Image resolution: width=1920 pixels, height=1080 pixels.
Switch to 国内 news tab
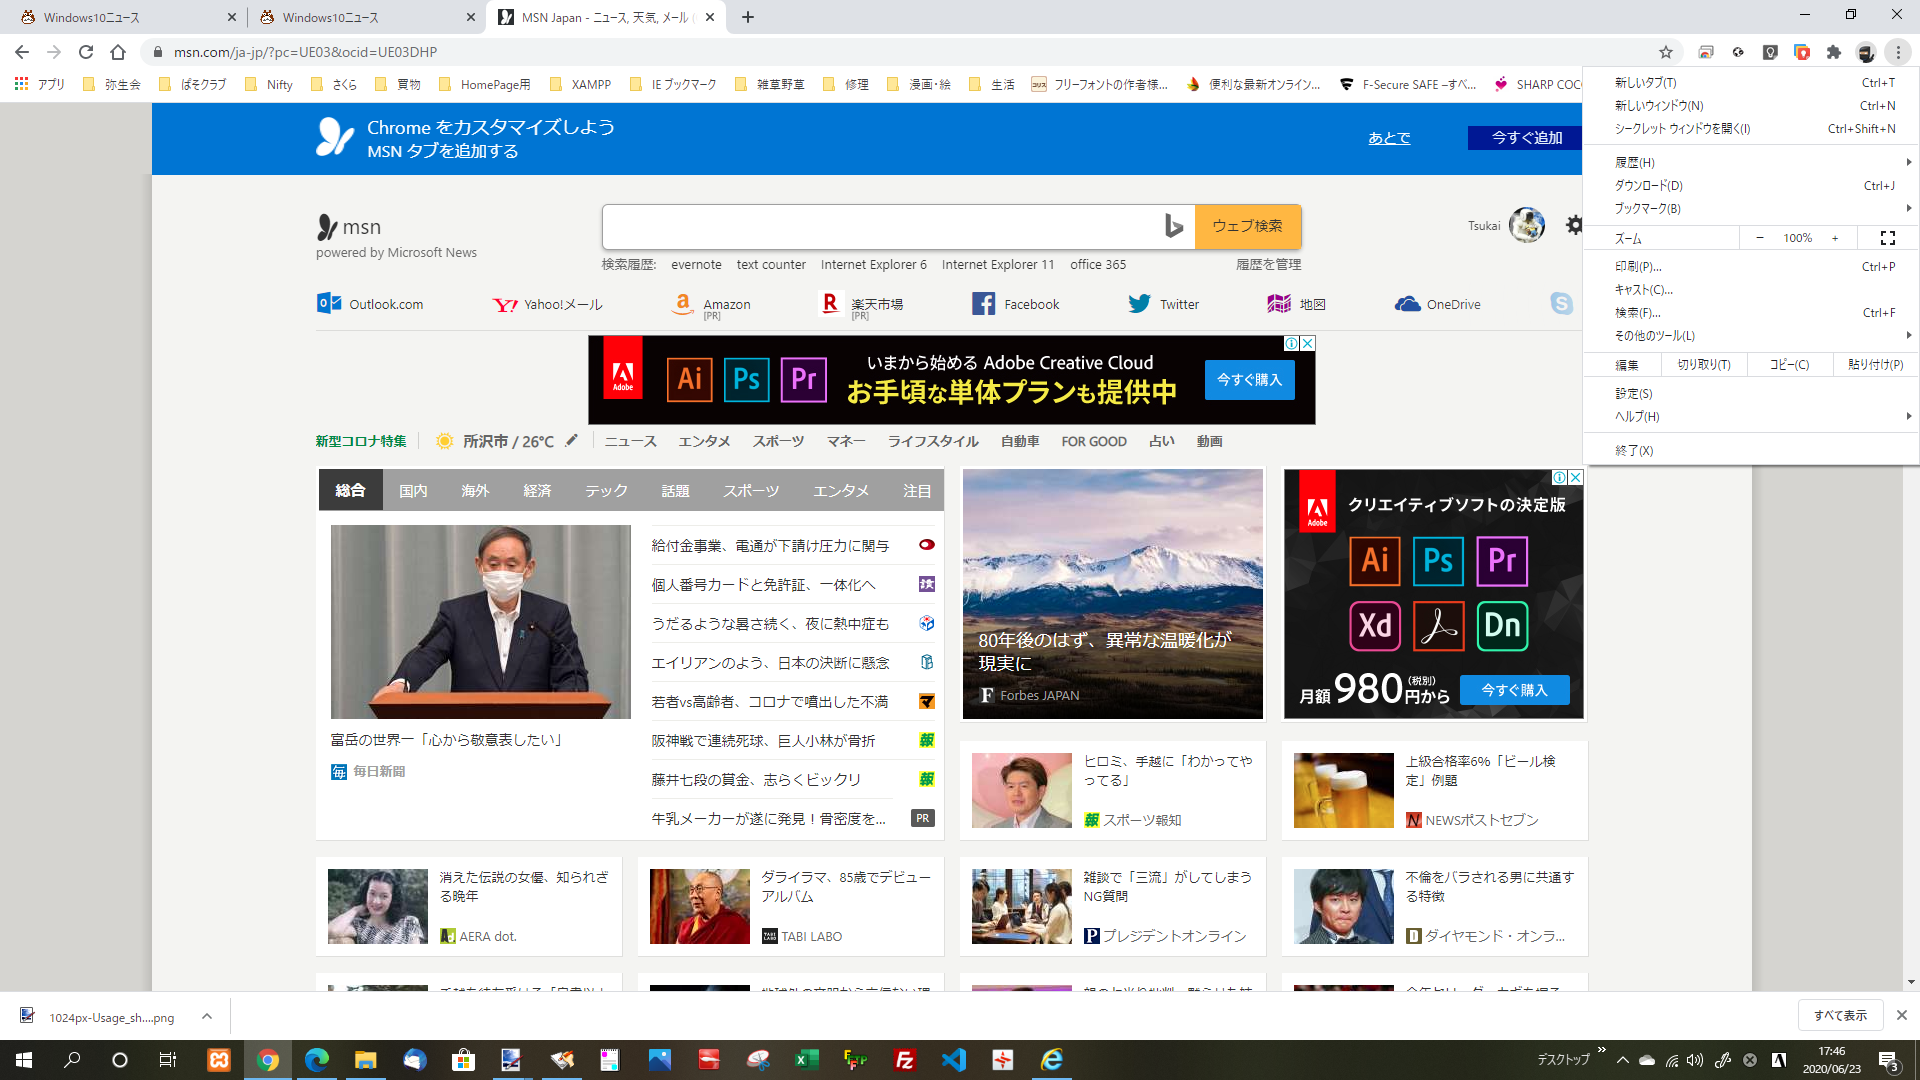(x=413, y=490)
